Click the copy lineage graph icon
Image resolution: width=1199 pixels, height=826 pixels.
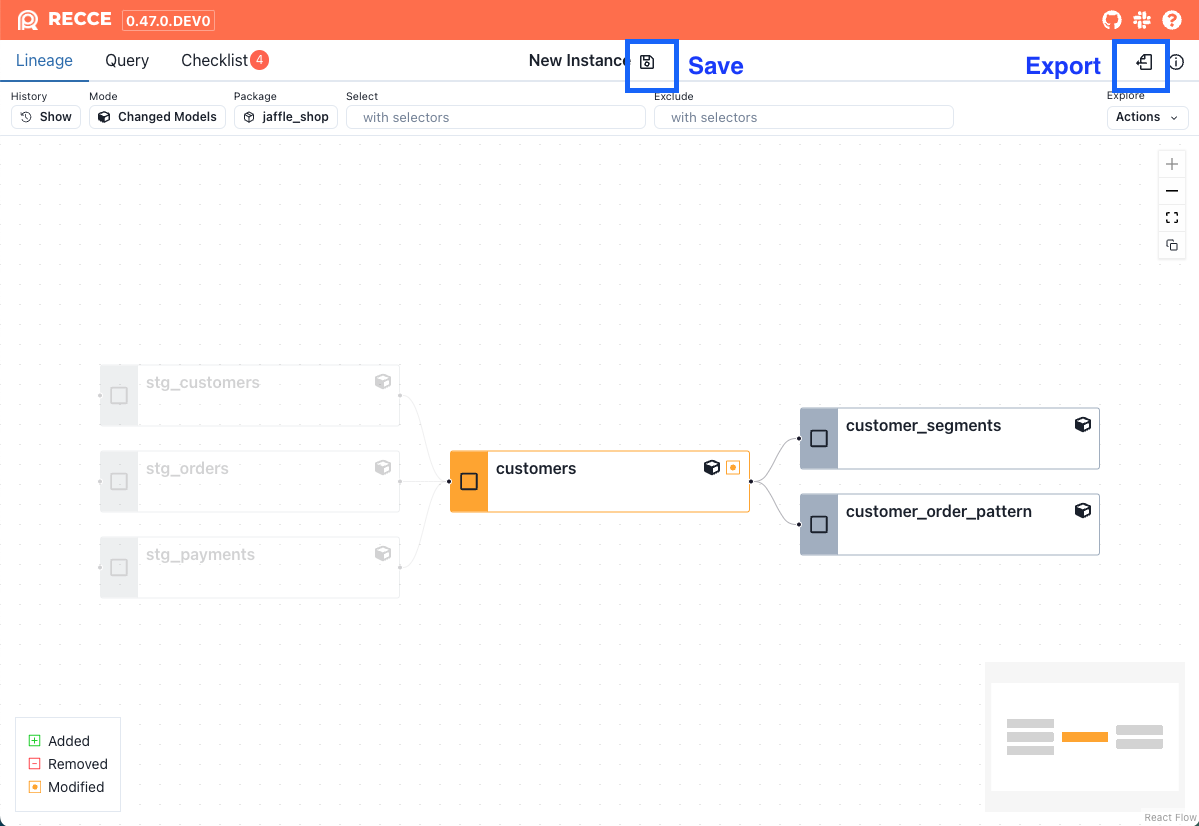click(x=1171, y=245)
